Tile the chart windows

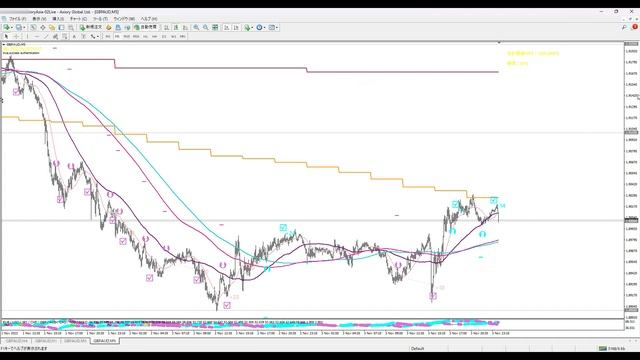tap(215, 27)
